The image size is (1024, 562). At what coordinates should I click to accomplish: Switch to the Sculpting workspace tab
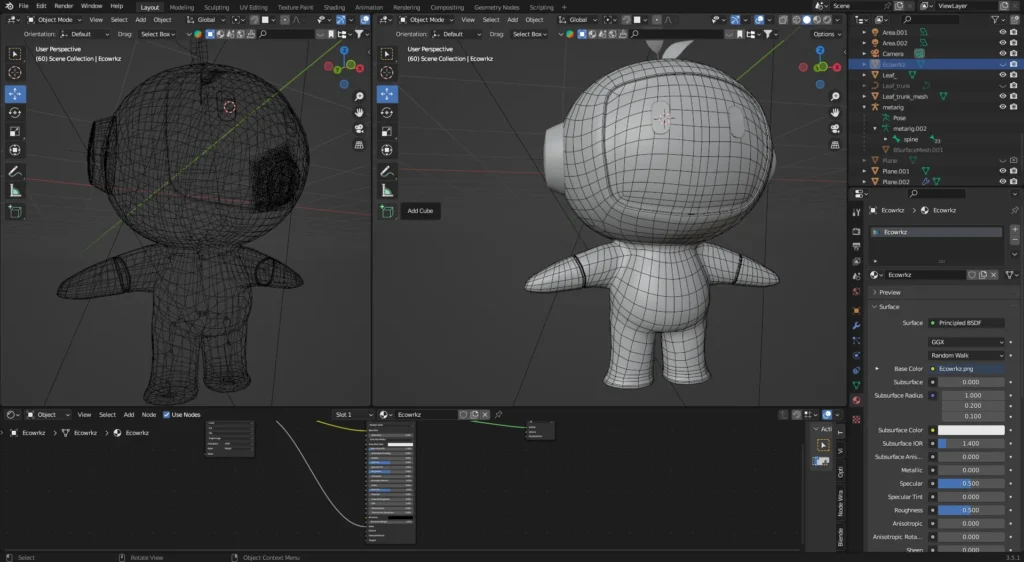coord(217,6)
